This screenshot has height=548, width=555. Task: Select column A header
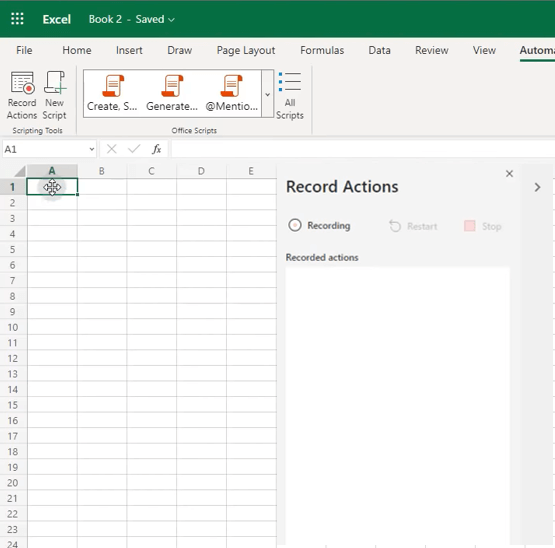pyautogui.click(x=52, y=171)
